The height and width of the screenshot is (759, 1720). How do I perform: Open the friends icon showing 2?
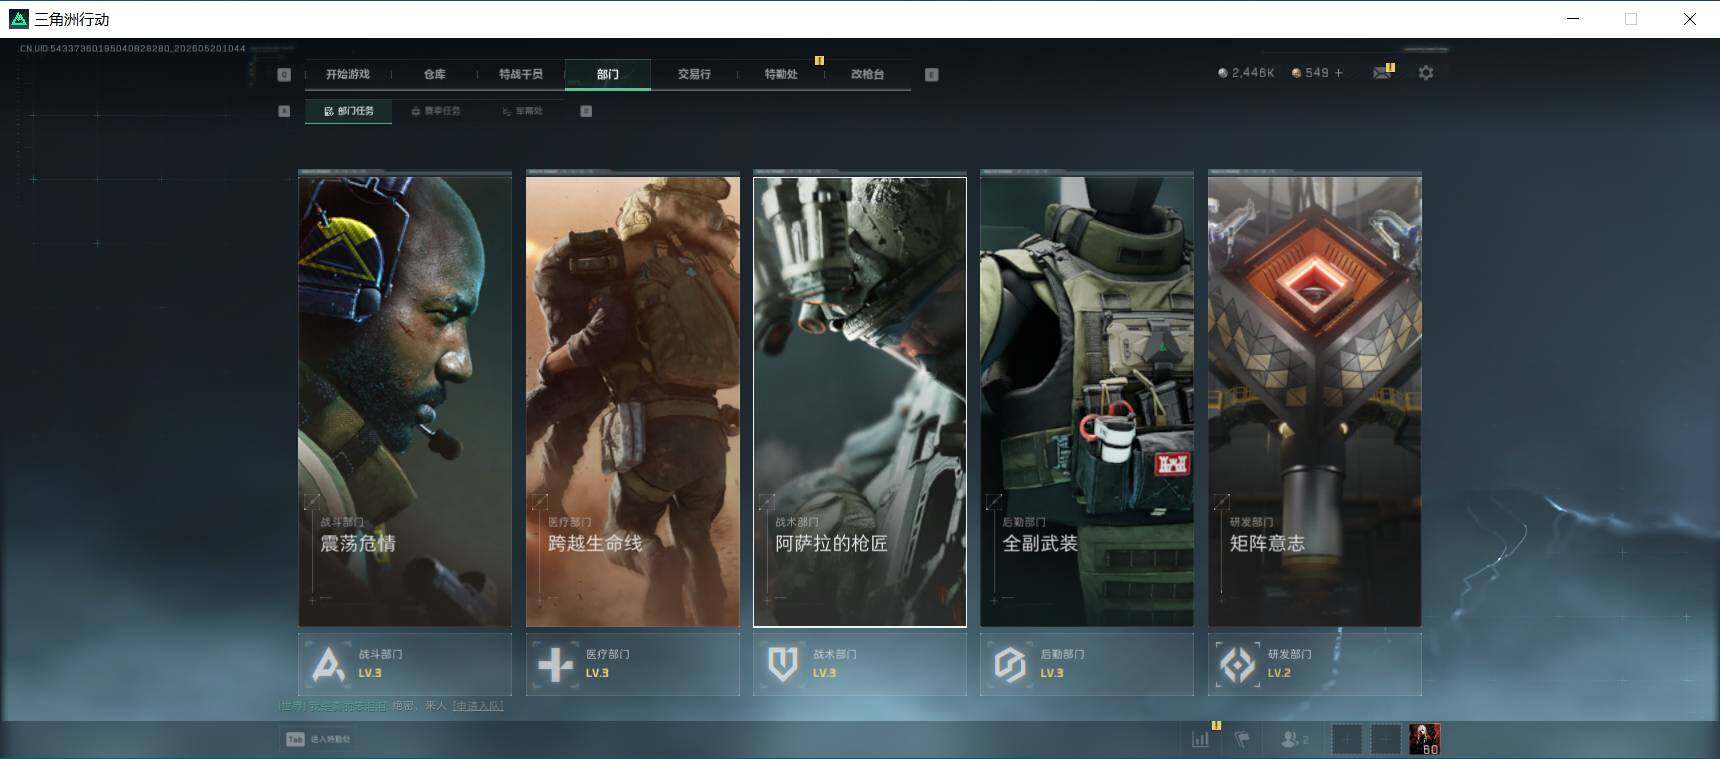tap(1294, 739)
